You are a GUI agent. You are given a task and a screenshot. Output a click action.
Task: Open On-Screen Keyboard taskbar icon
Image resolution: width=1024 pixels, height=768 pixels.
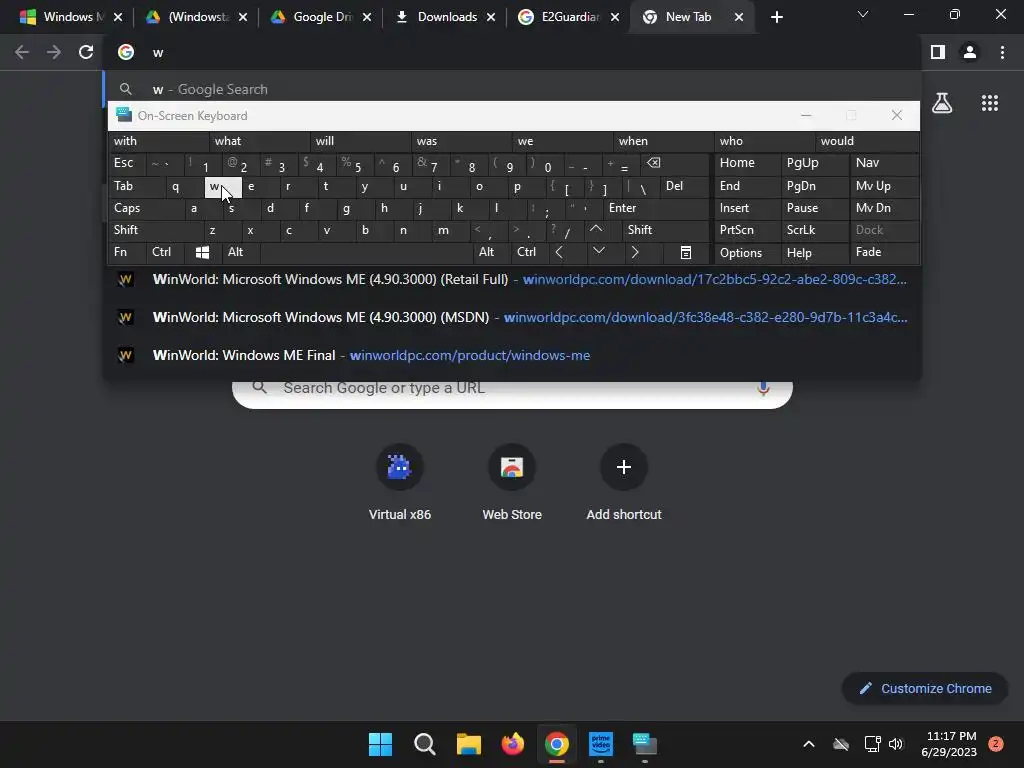click(645, 744)
